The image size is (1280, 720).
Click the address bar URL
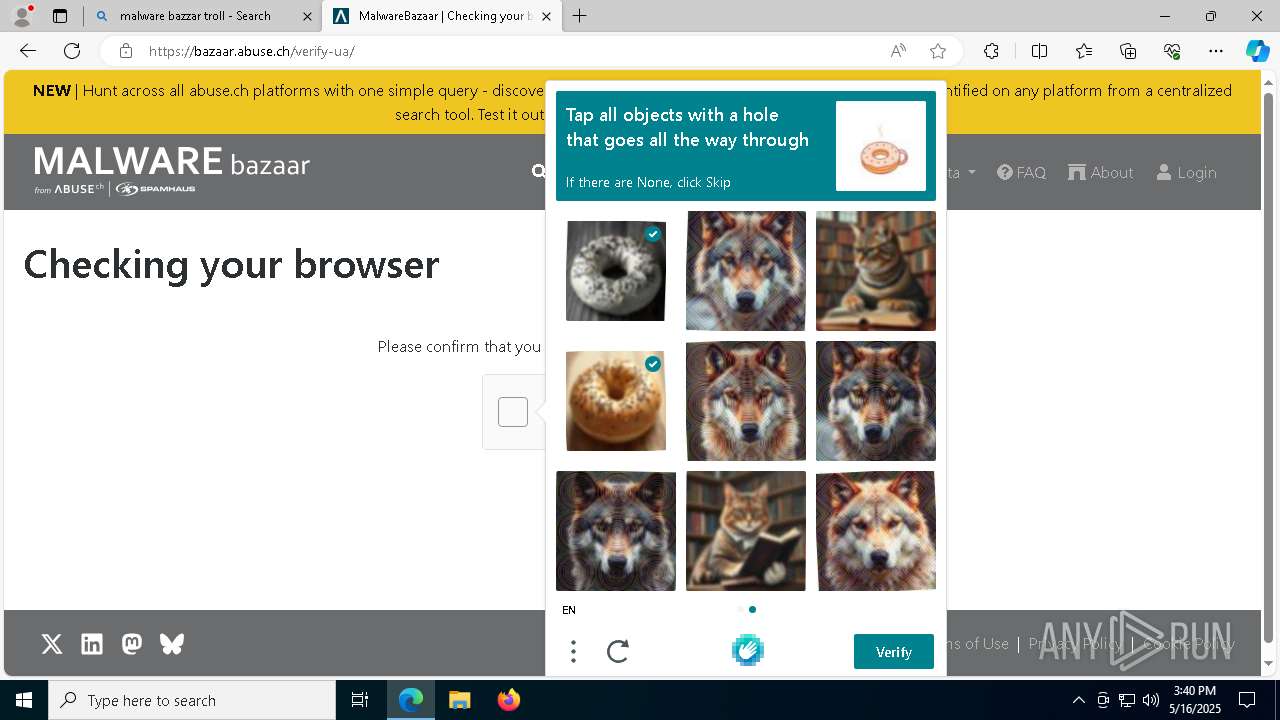pos(252,51)
